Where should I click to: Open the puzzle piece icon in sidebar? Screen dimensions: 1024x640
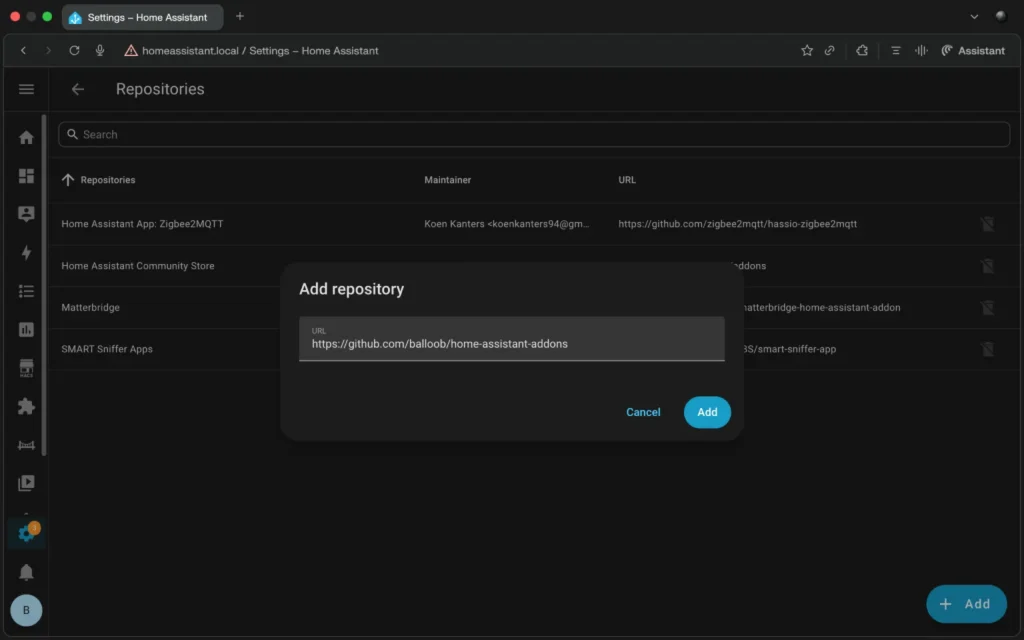(x=26, y=406)
